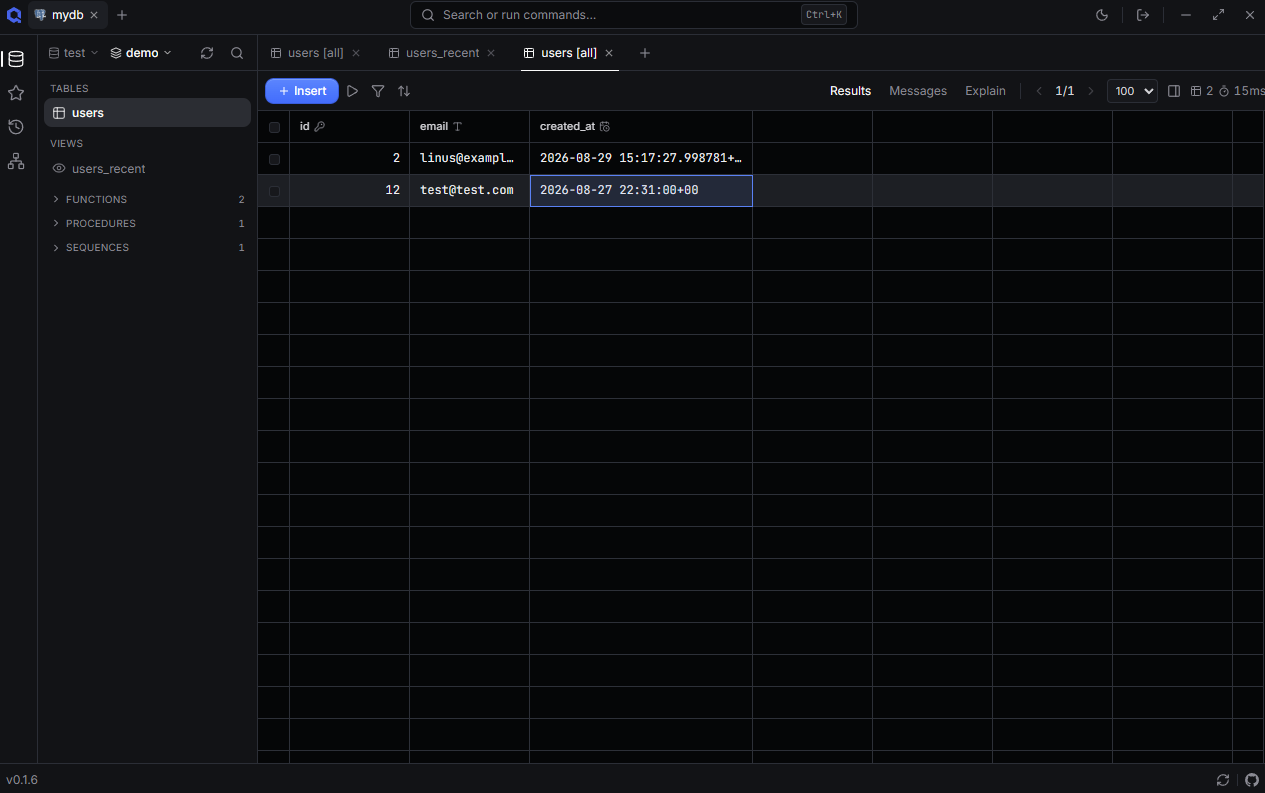Image resolution: width=1265 pixels, height=793 pixels.
Task: Open the filter funnel icon
Action: [x=378, y=91]
